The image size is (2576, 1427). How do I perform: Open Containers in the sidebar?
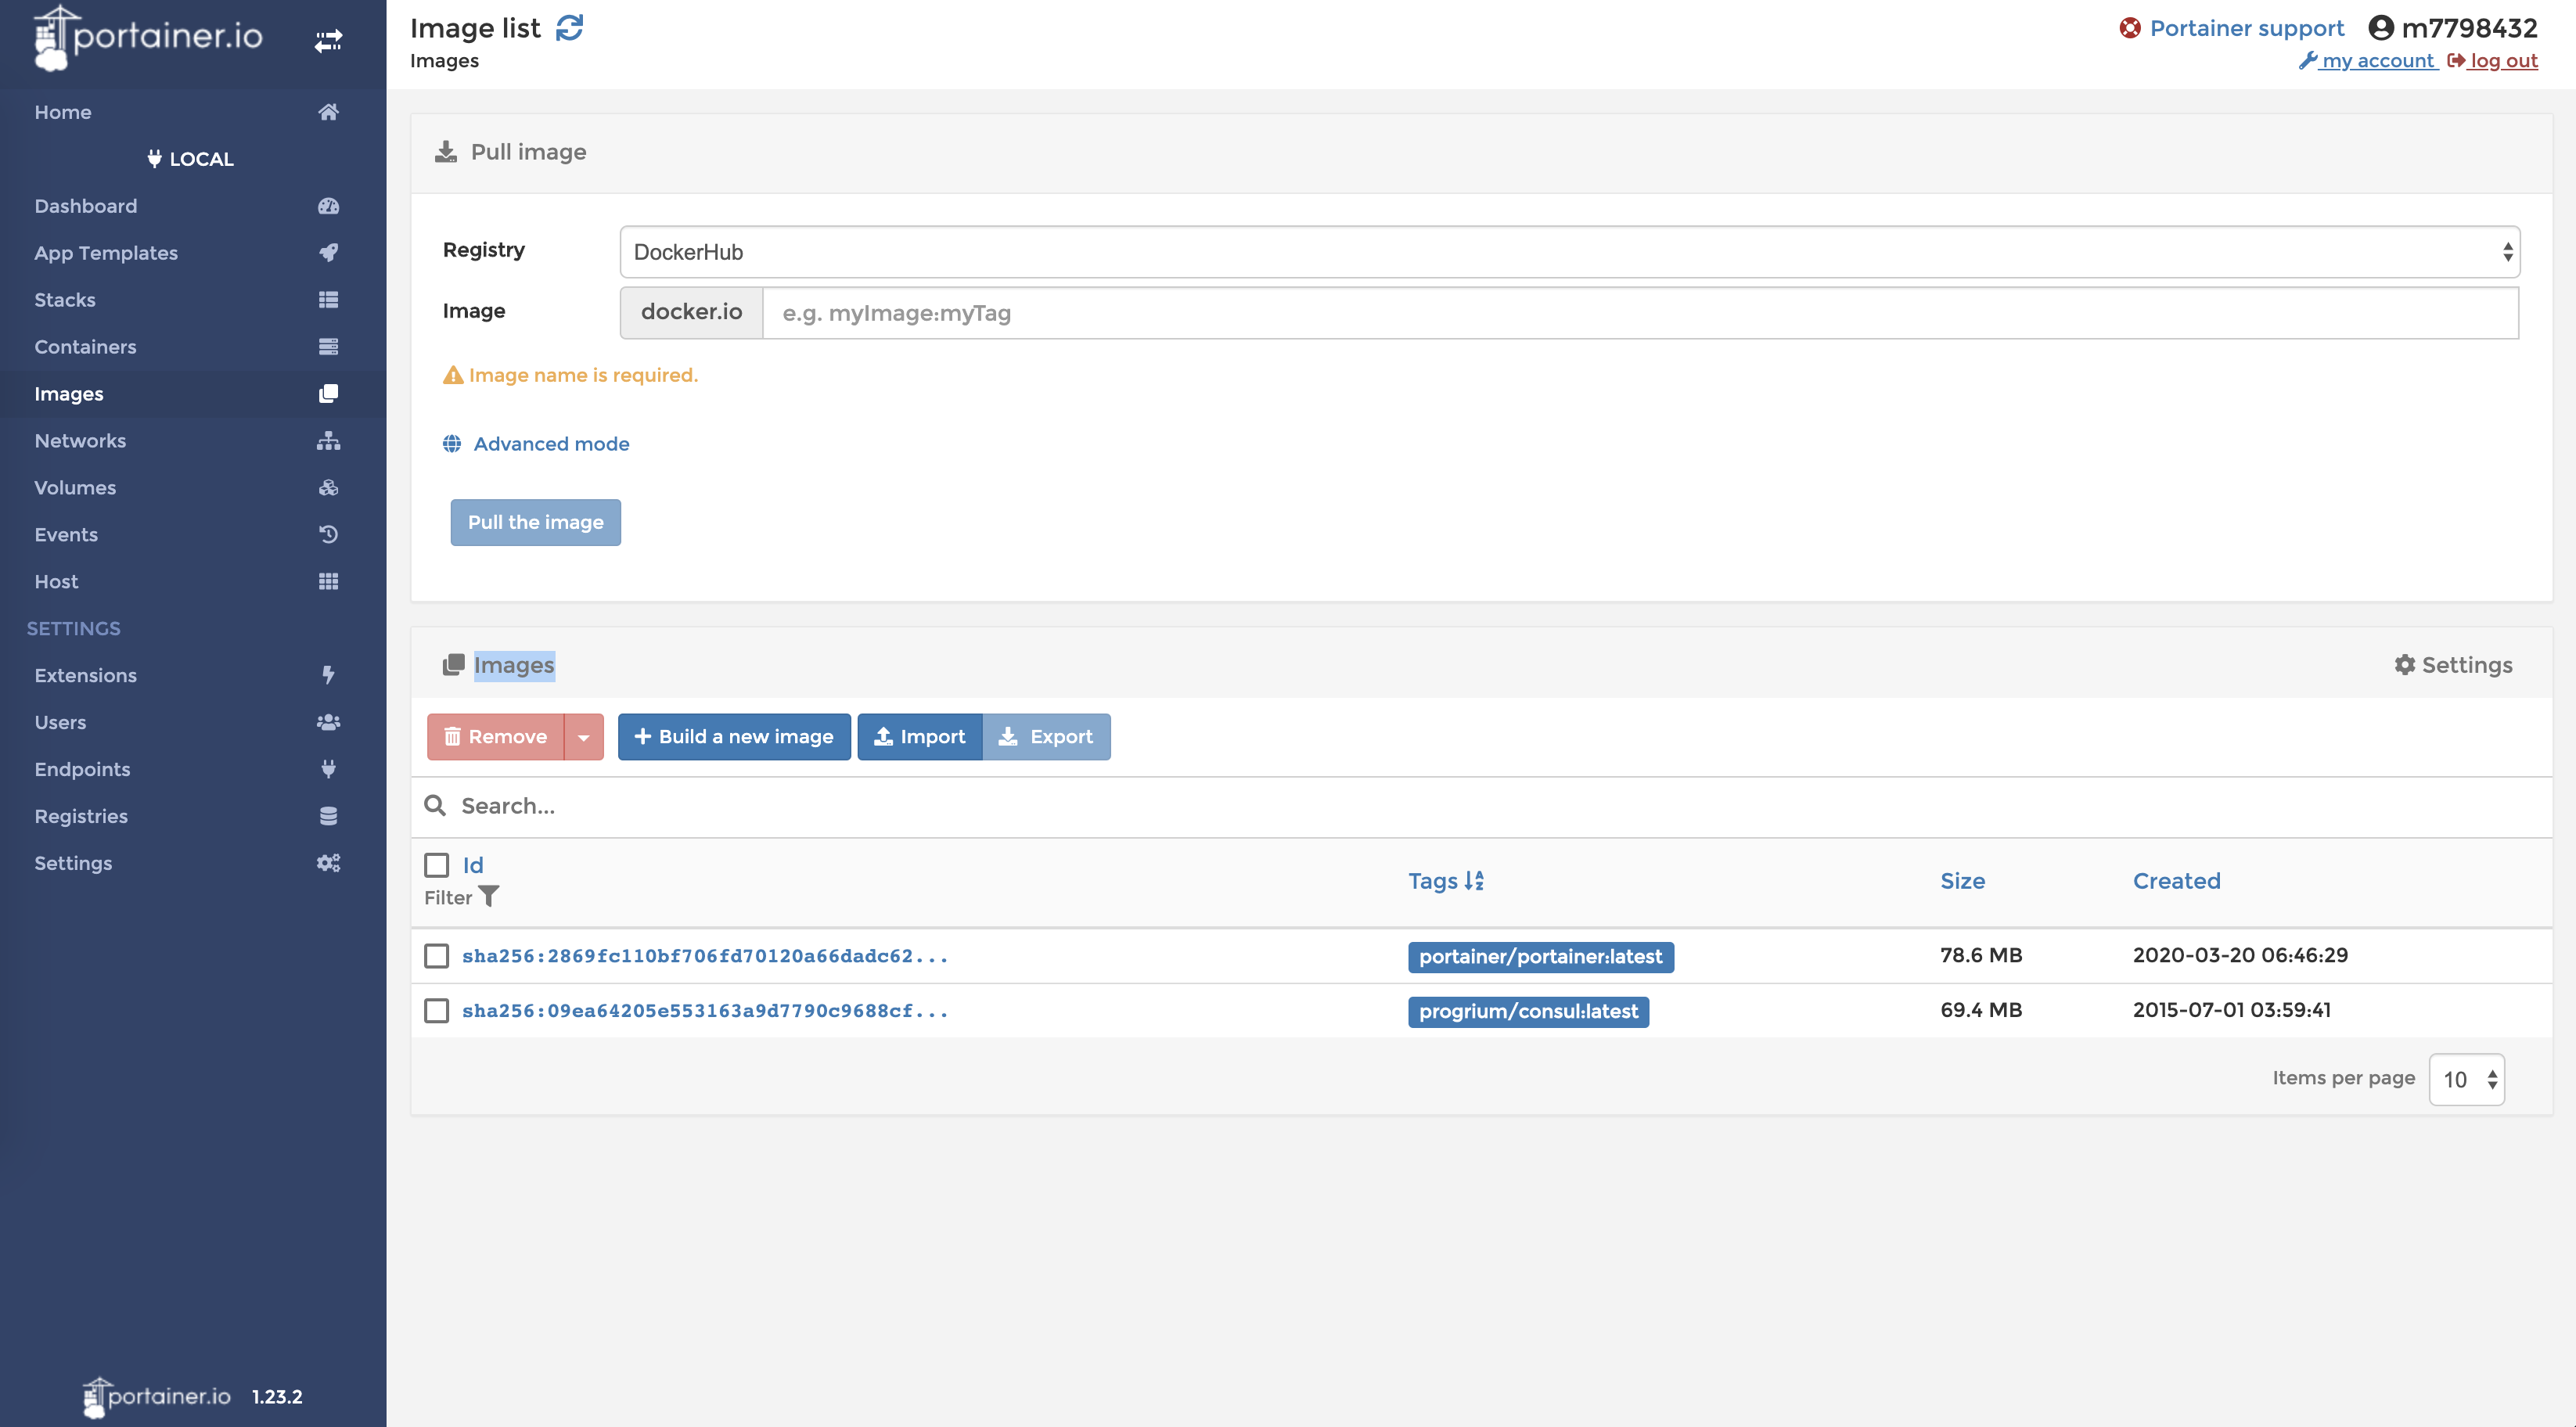click(x=85, y=347)
